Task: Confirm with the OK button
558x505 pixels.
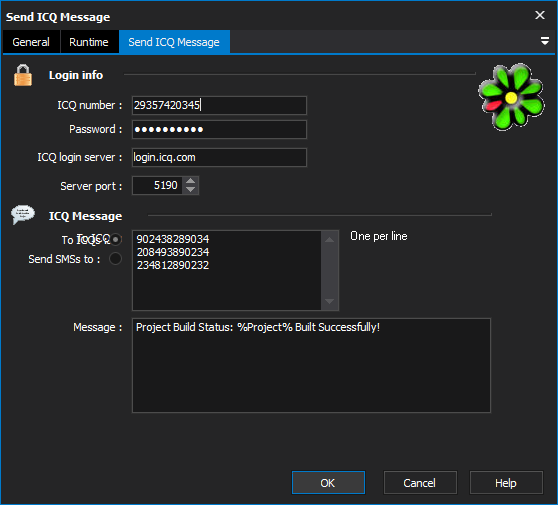Action: [x=328, y=483]
